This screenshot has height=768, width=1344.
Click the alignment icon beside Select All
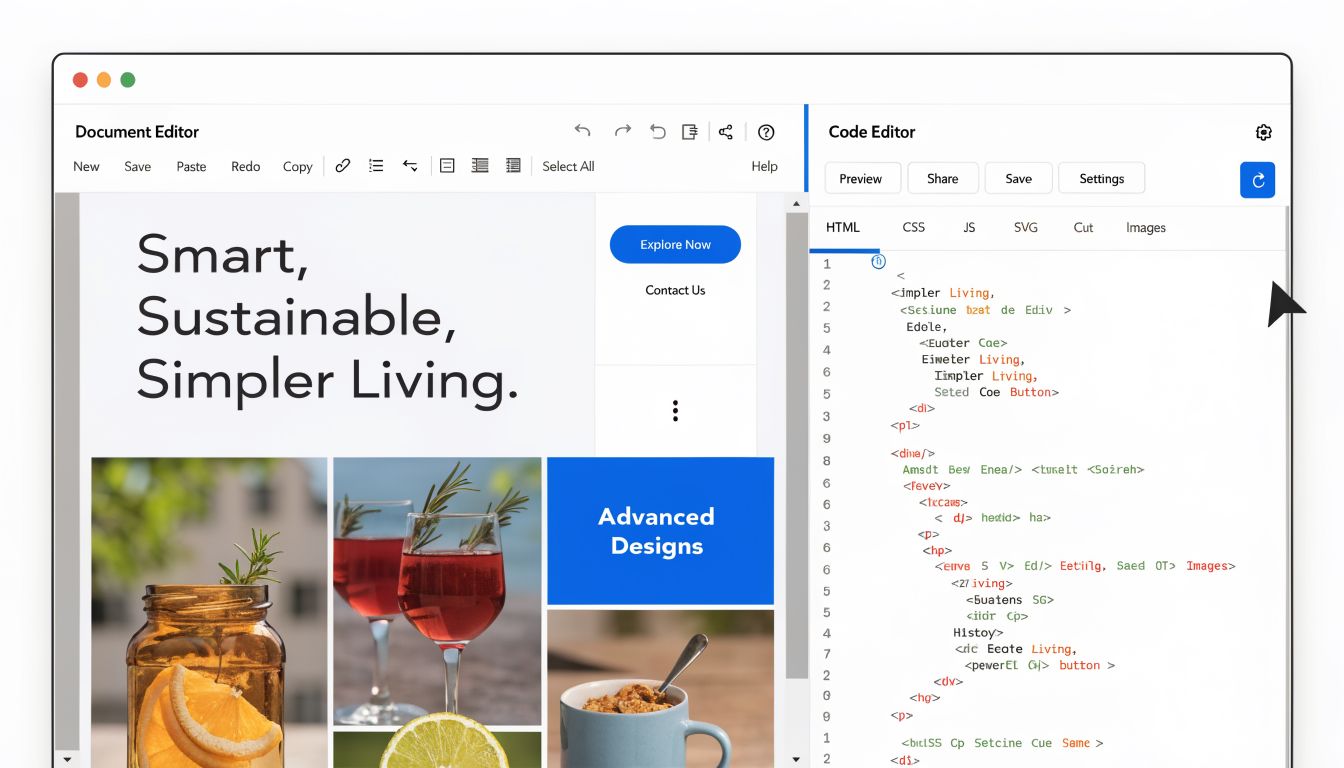pyautogui.click(x=513, y=166)
